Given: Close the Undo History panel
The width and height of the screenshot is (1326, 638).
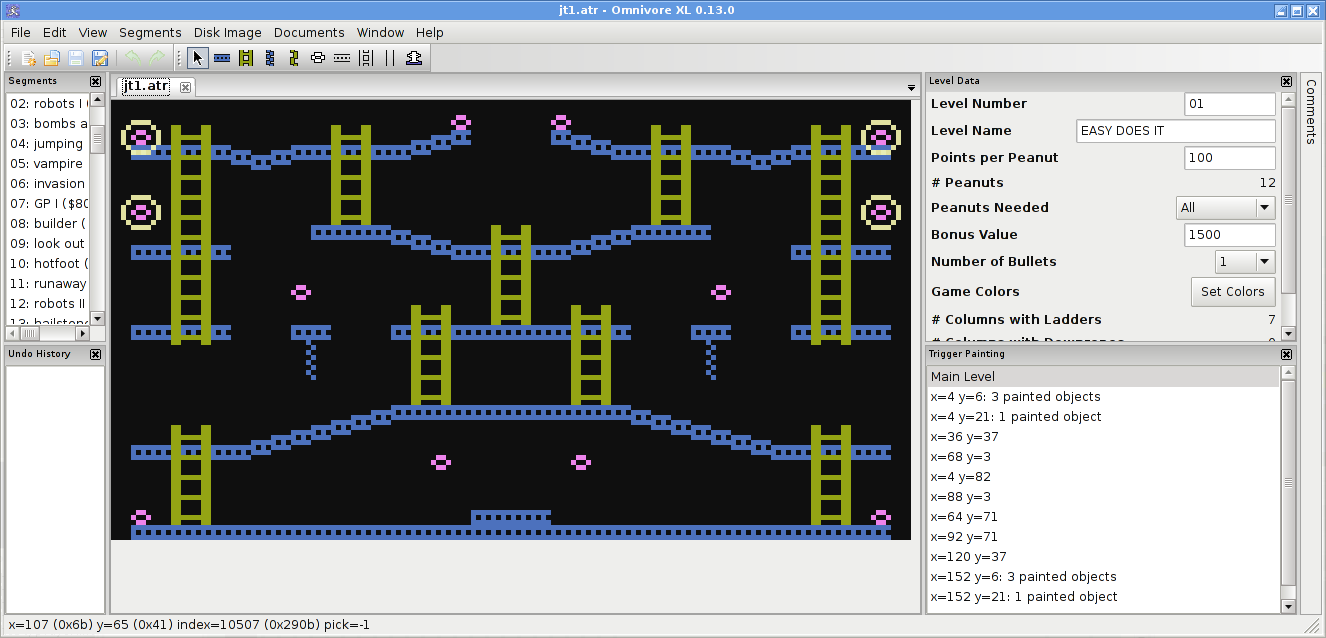Looking at the screenshot, I should coord(96,354).
